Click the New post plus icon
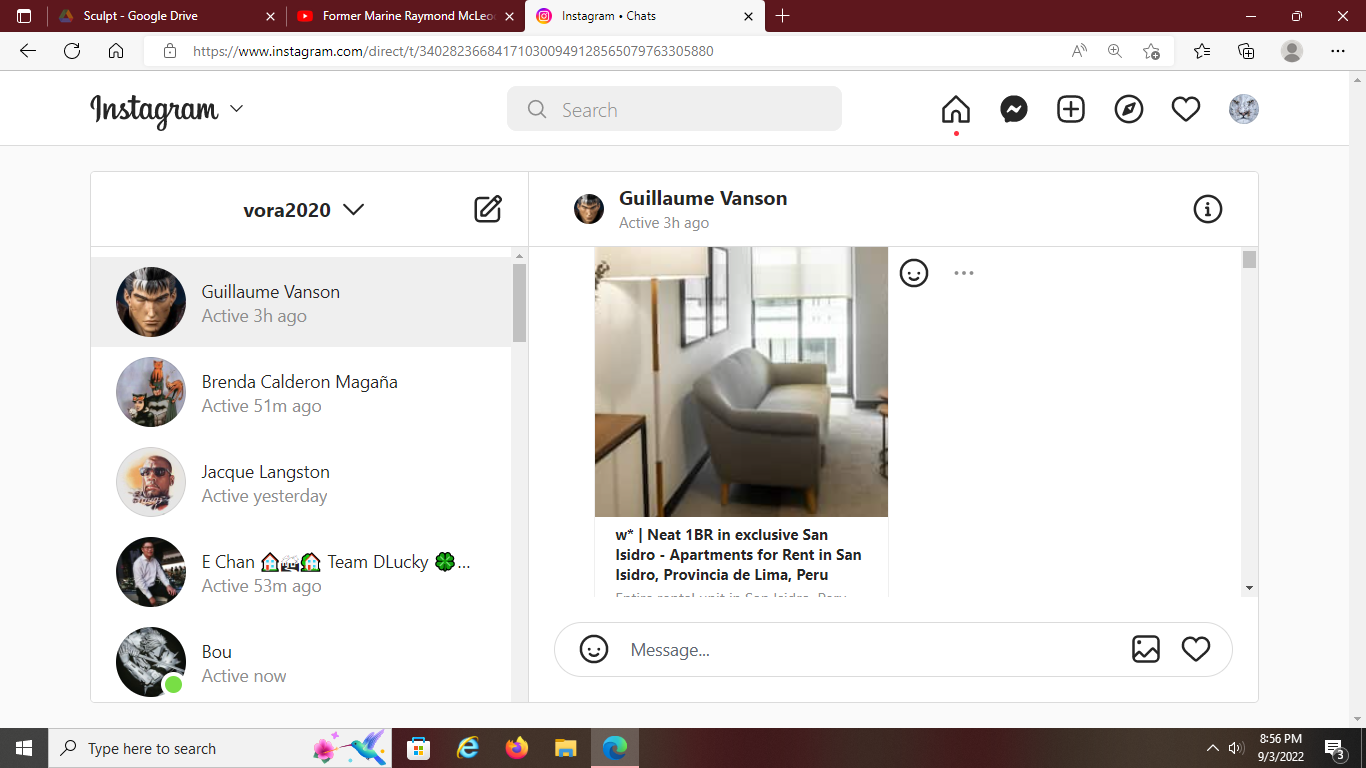 pos(1071,109)
